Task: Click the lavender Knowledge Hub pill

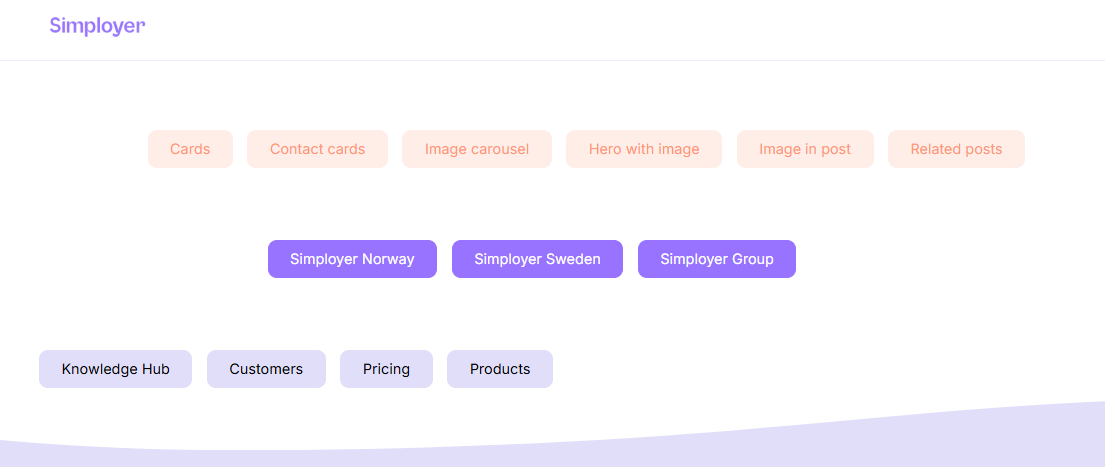Action: pos(115,369)
